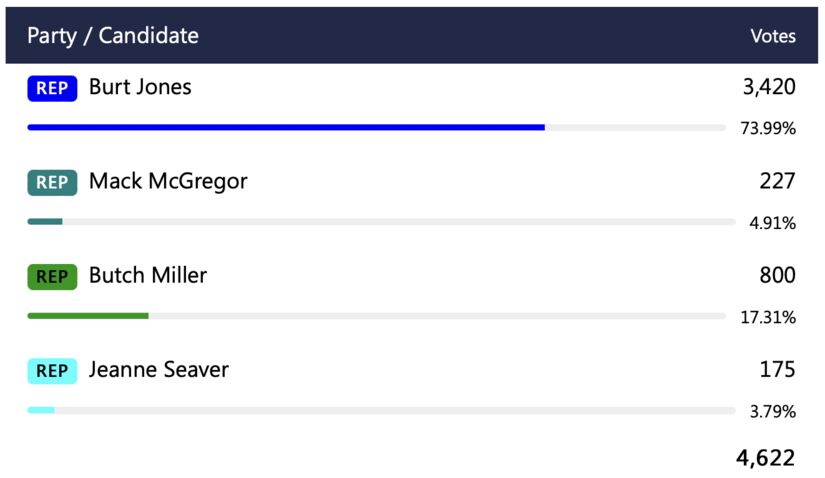Click Butch Miller's green vote progress bar
Screen dimensions: 825x478
pyautogui.click(x=88, y=316)
